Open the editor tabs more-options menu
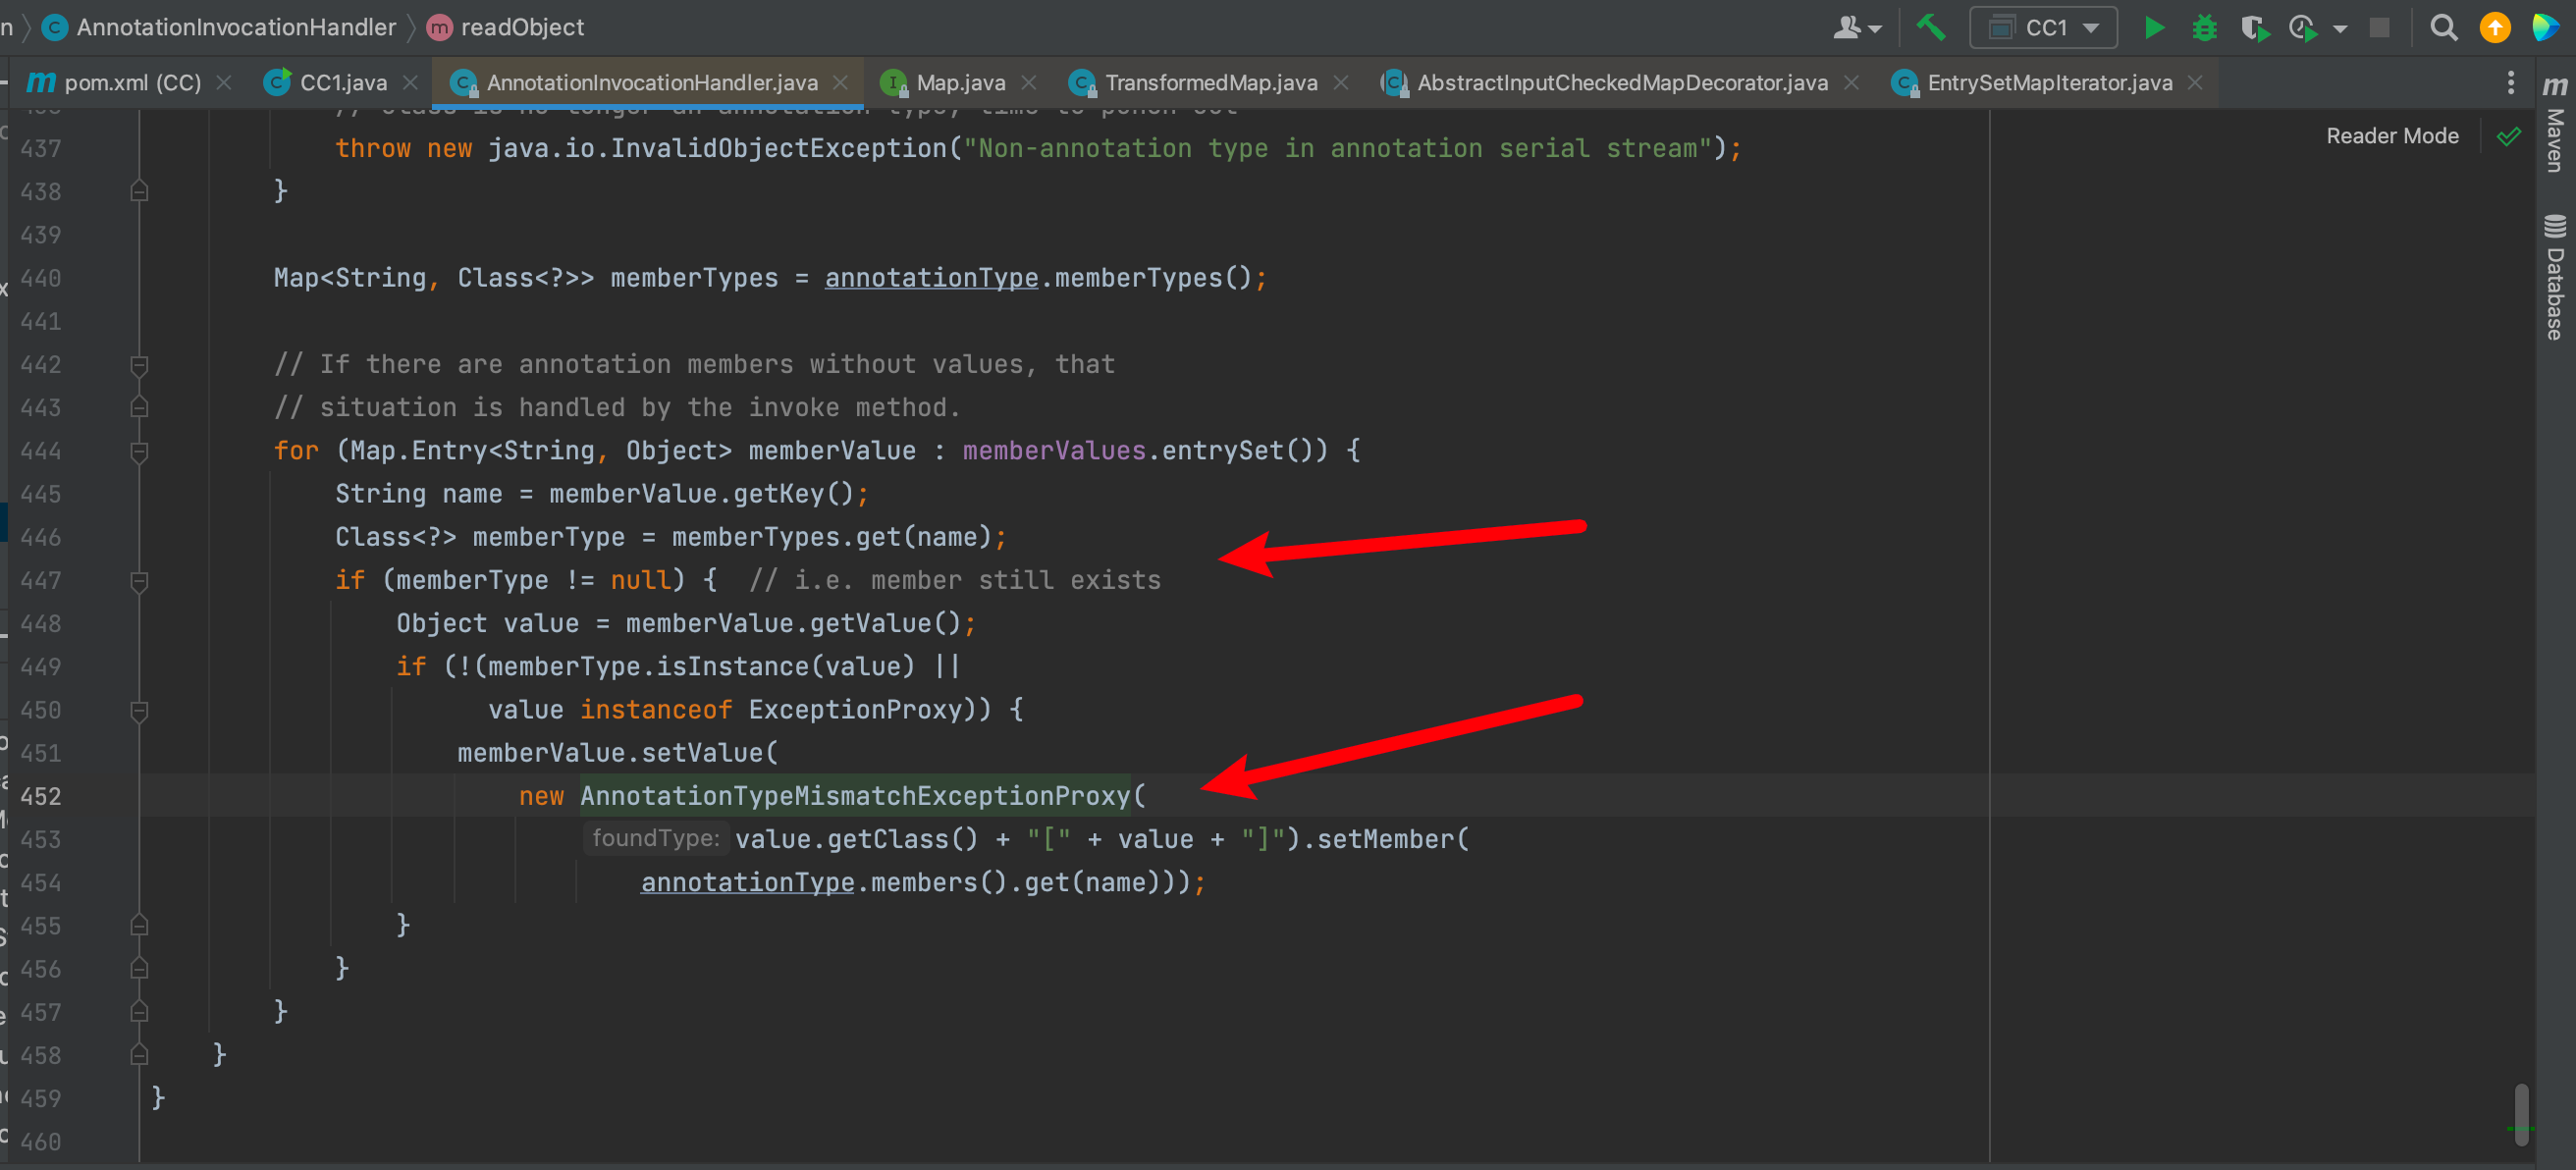Screen dimensions: 2576x1170 2510,82
